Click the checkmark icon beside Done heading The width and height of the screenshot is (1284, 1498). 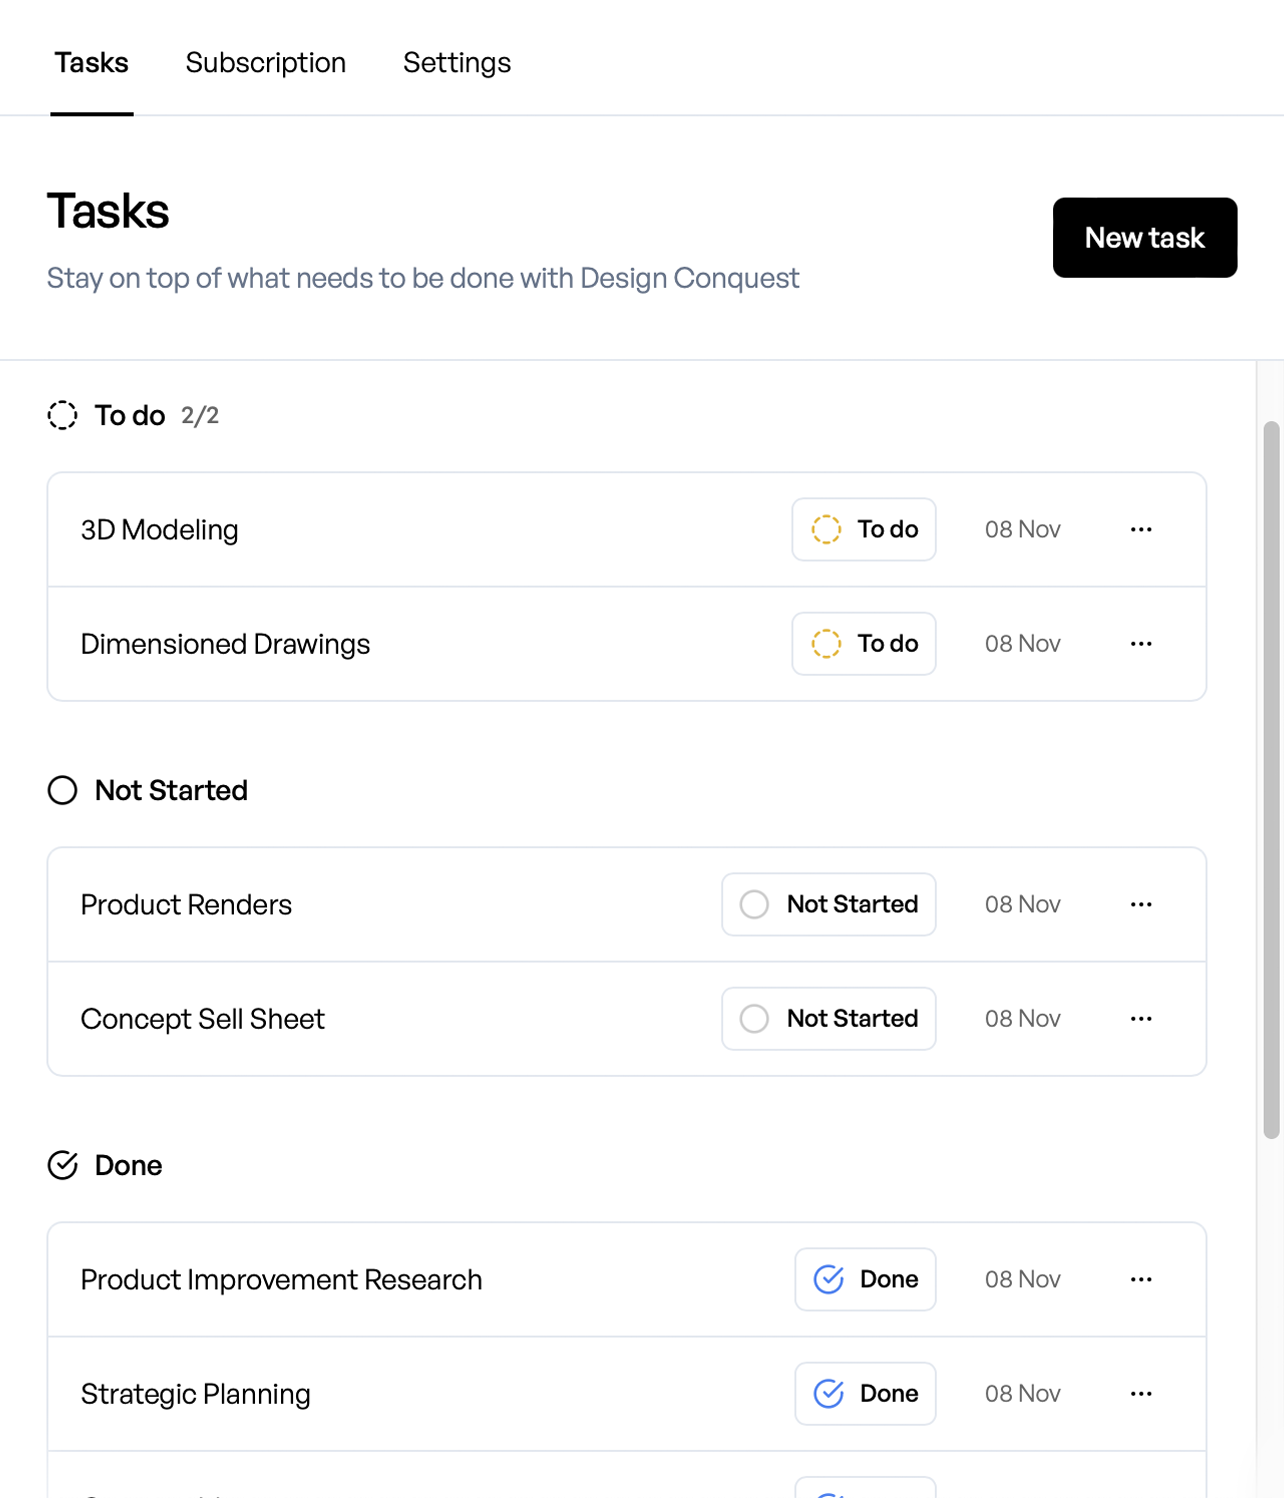(62, 1165)
